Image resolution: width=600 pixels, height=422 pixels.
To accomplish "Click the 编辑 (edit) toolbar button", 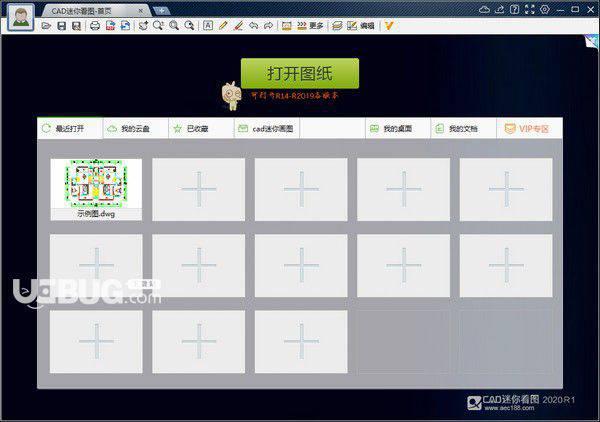I will (361, 26).
